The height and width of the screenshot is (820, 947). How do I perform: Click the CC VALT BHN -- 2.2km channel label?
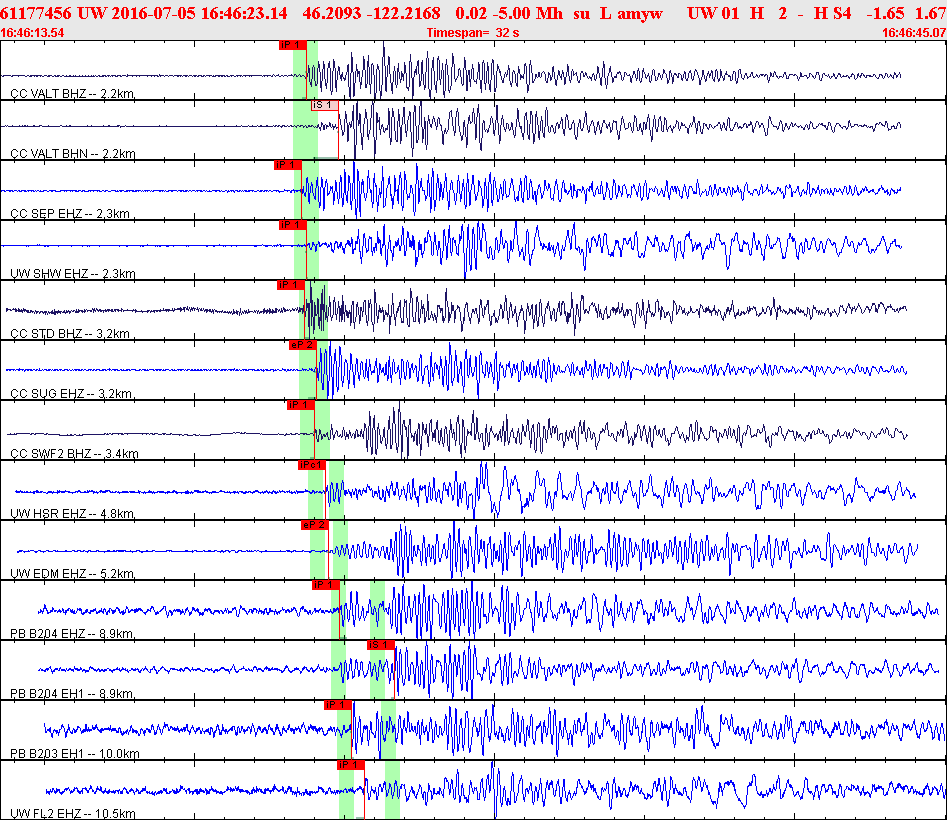(72, 153)
